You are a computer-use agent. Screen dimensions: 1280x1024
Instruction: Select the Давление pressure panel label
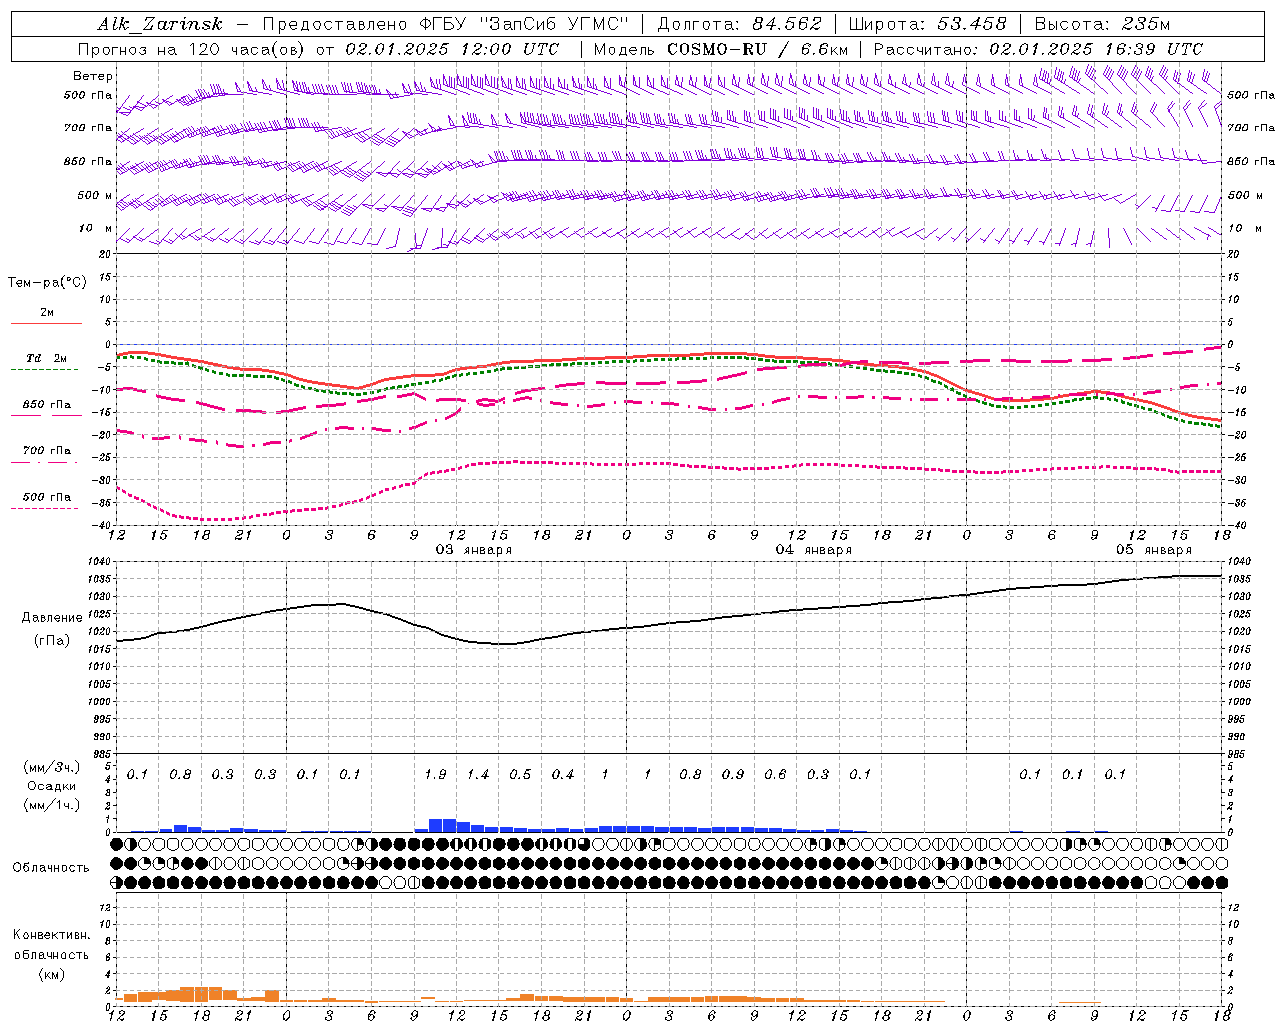[52, 617]
